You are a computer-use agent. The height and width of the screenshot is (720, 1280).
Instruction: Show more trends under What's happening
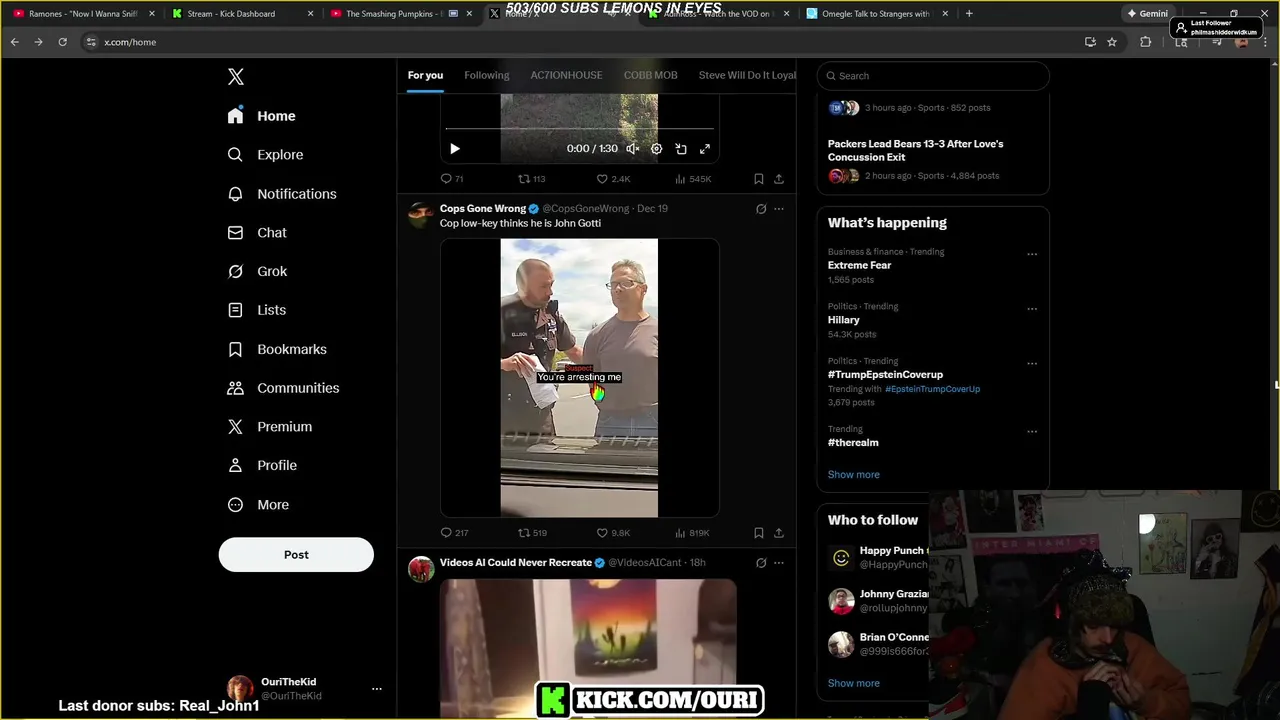853,475
